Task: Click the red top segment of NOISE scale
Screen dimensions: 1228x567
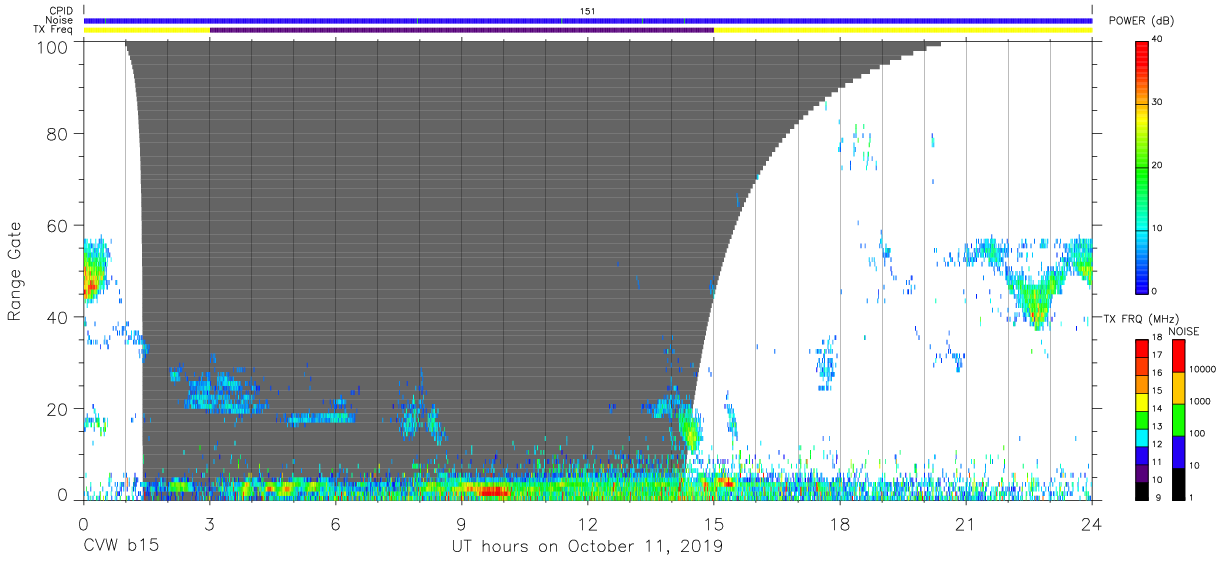Action: [1178, 356]
